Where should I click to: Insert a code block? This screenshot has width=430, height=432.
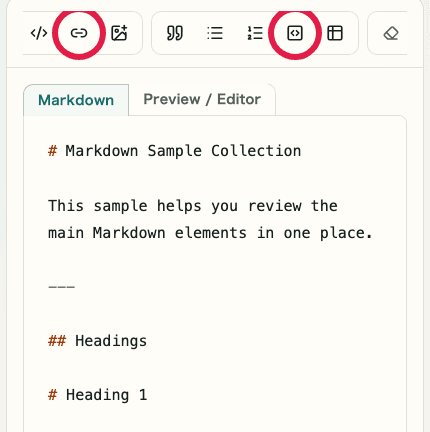(295, 33)
